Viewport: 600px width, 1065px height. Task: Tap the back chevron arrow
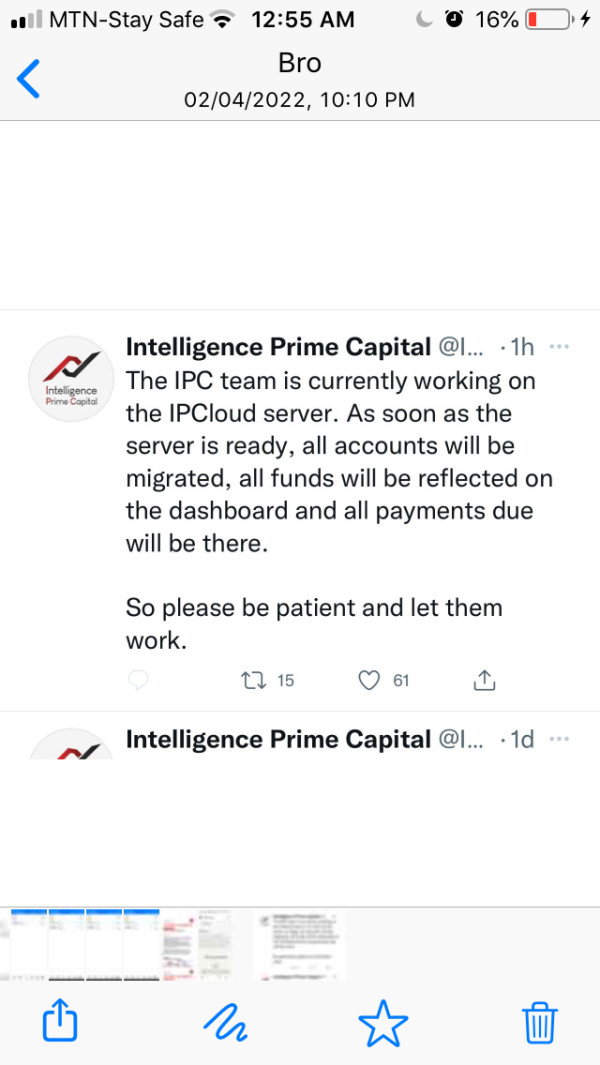[30, 79]
